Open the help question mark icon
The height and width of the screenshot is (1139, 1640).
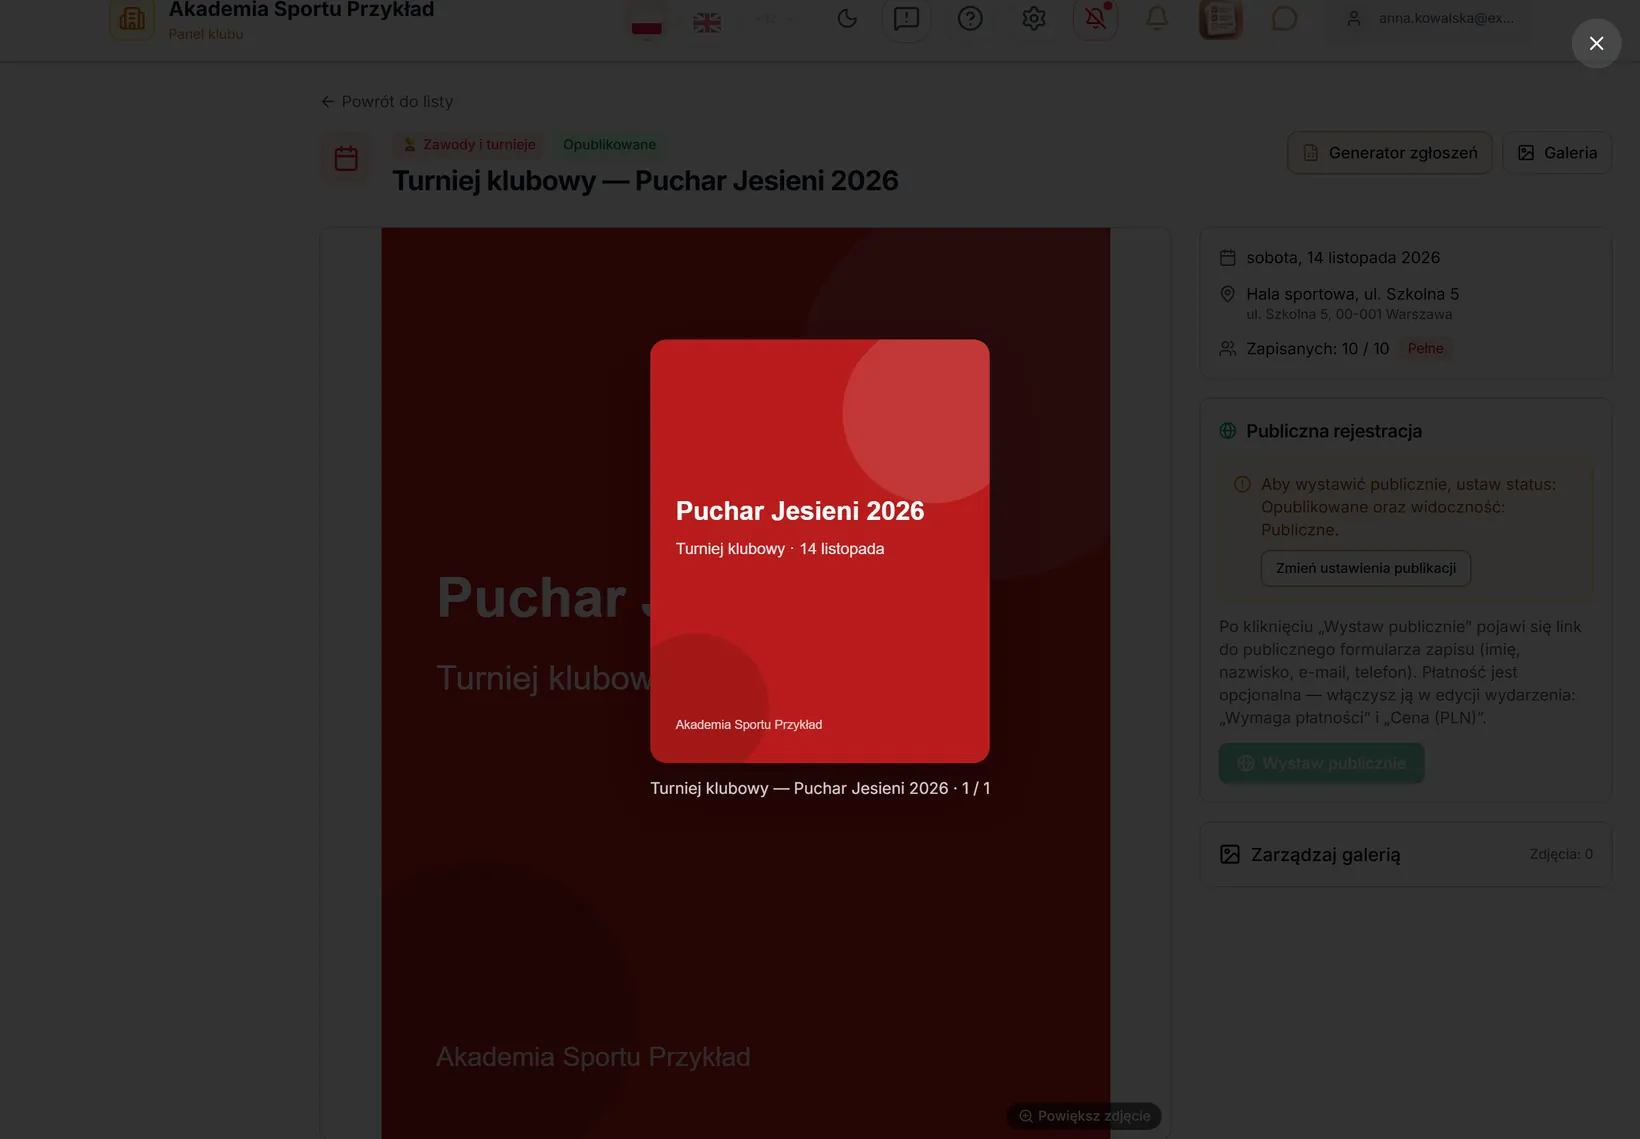(970, 18)
